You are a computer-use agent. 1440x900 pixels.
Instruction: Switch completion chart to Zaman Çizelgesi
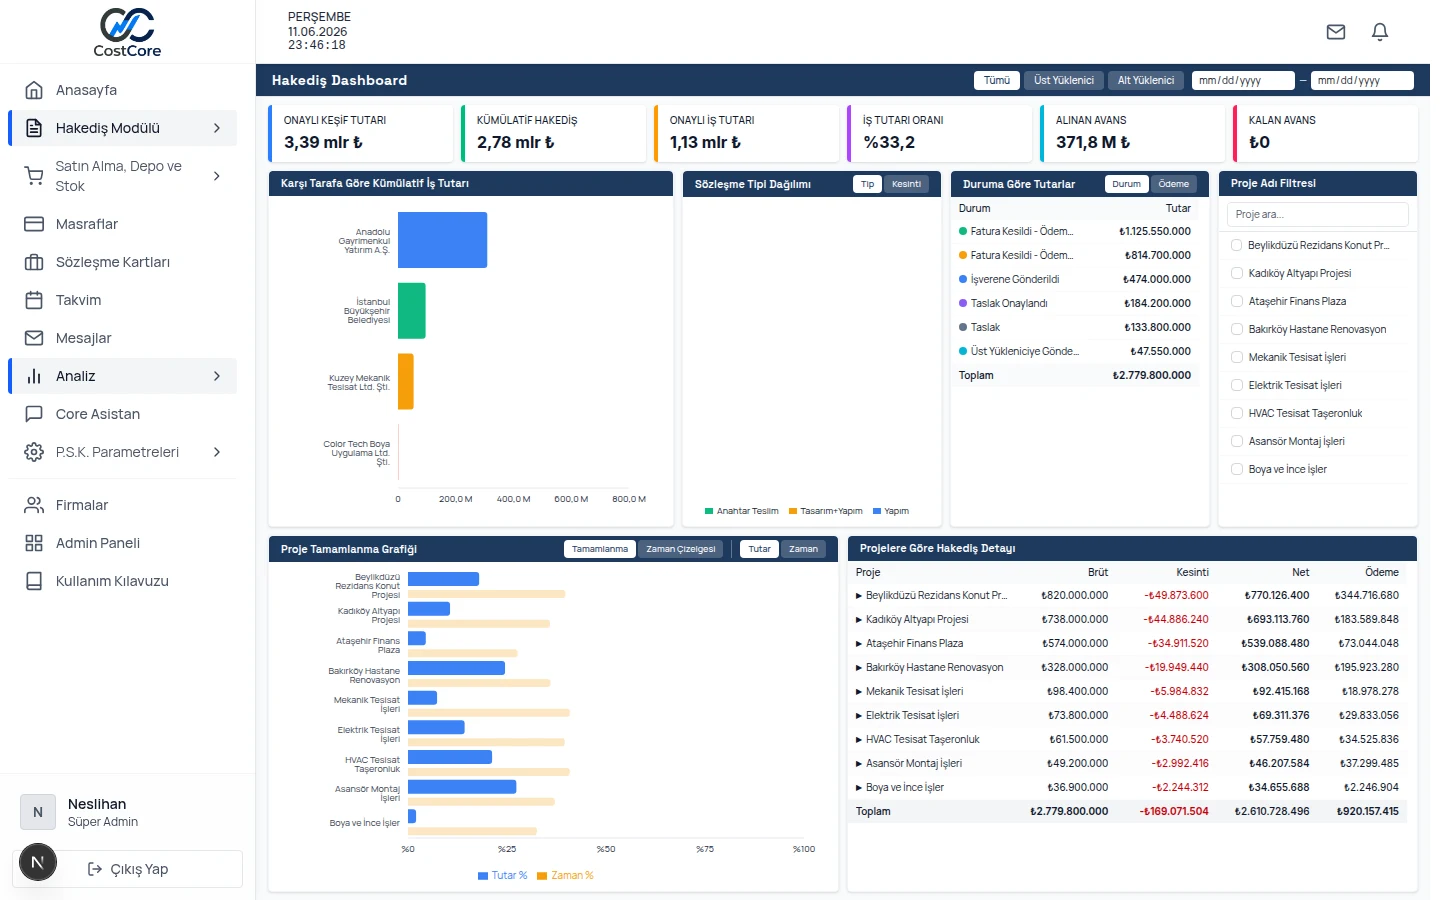[681, 549]
